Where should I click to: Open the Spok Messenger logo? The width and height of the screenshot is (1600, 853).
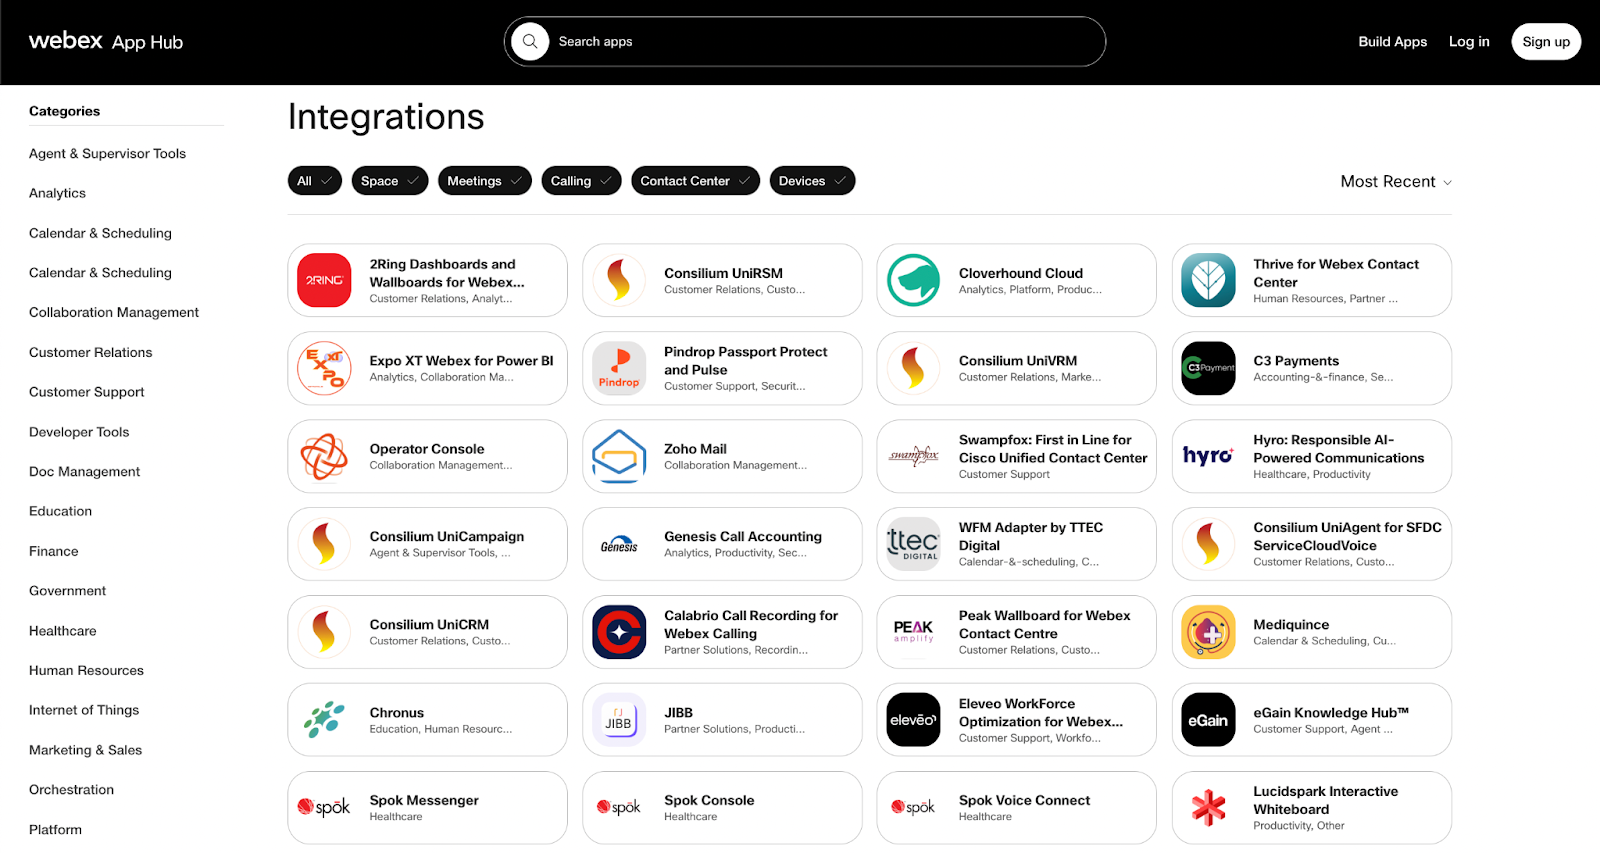click(x=324, y=807)
